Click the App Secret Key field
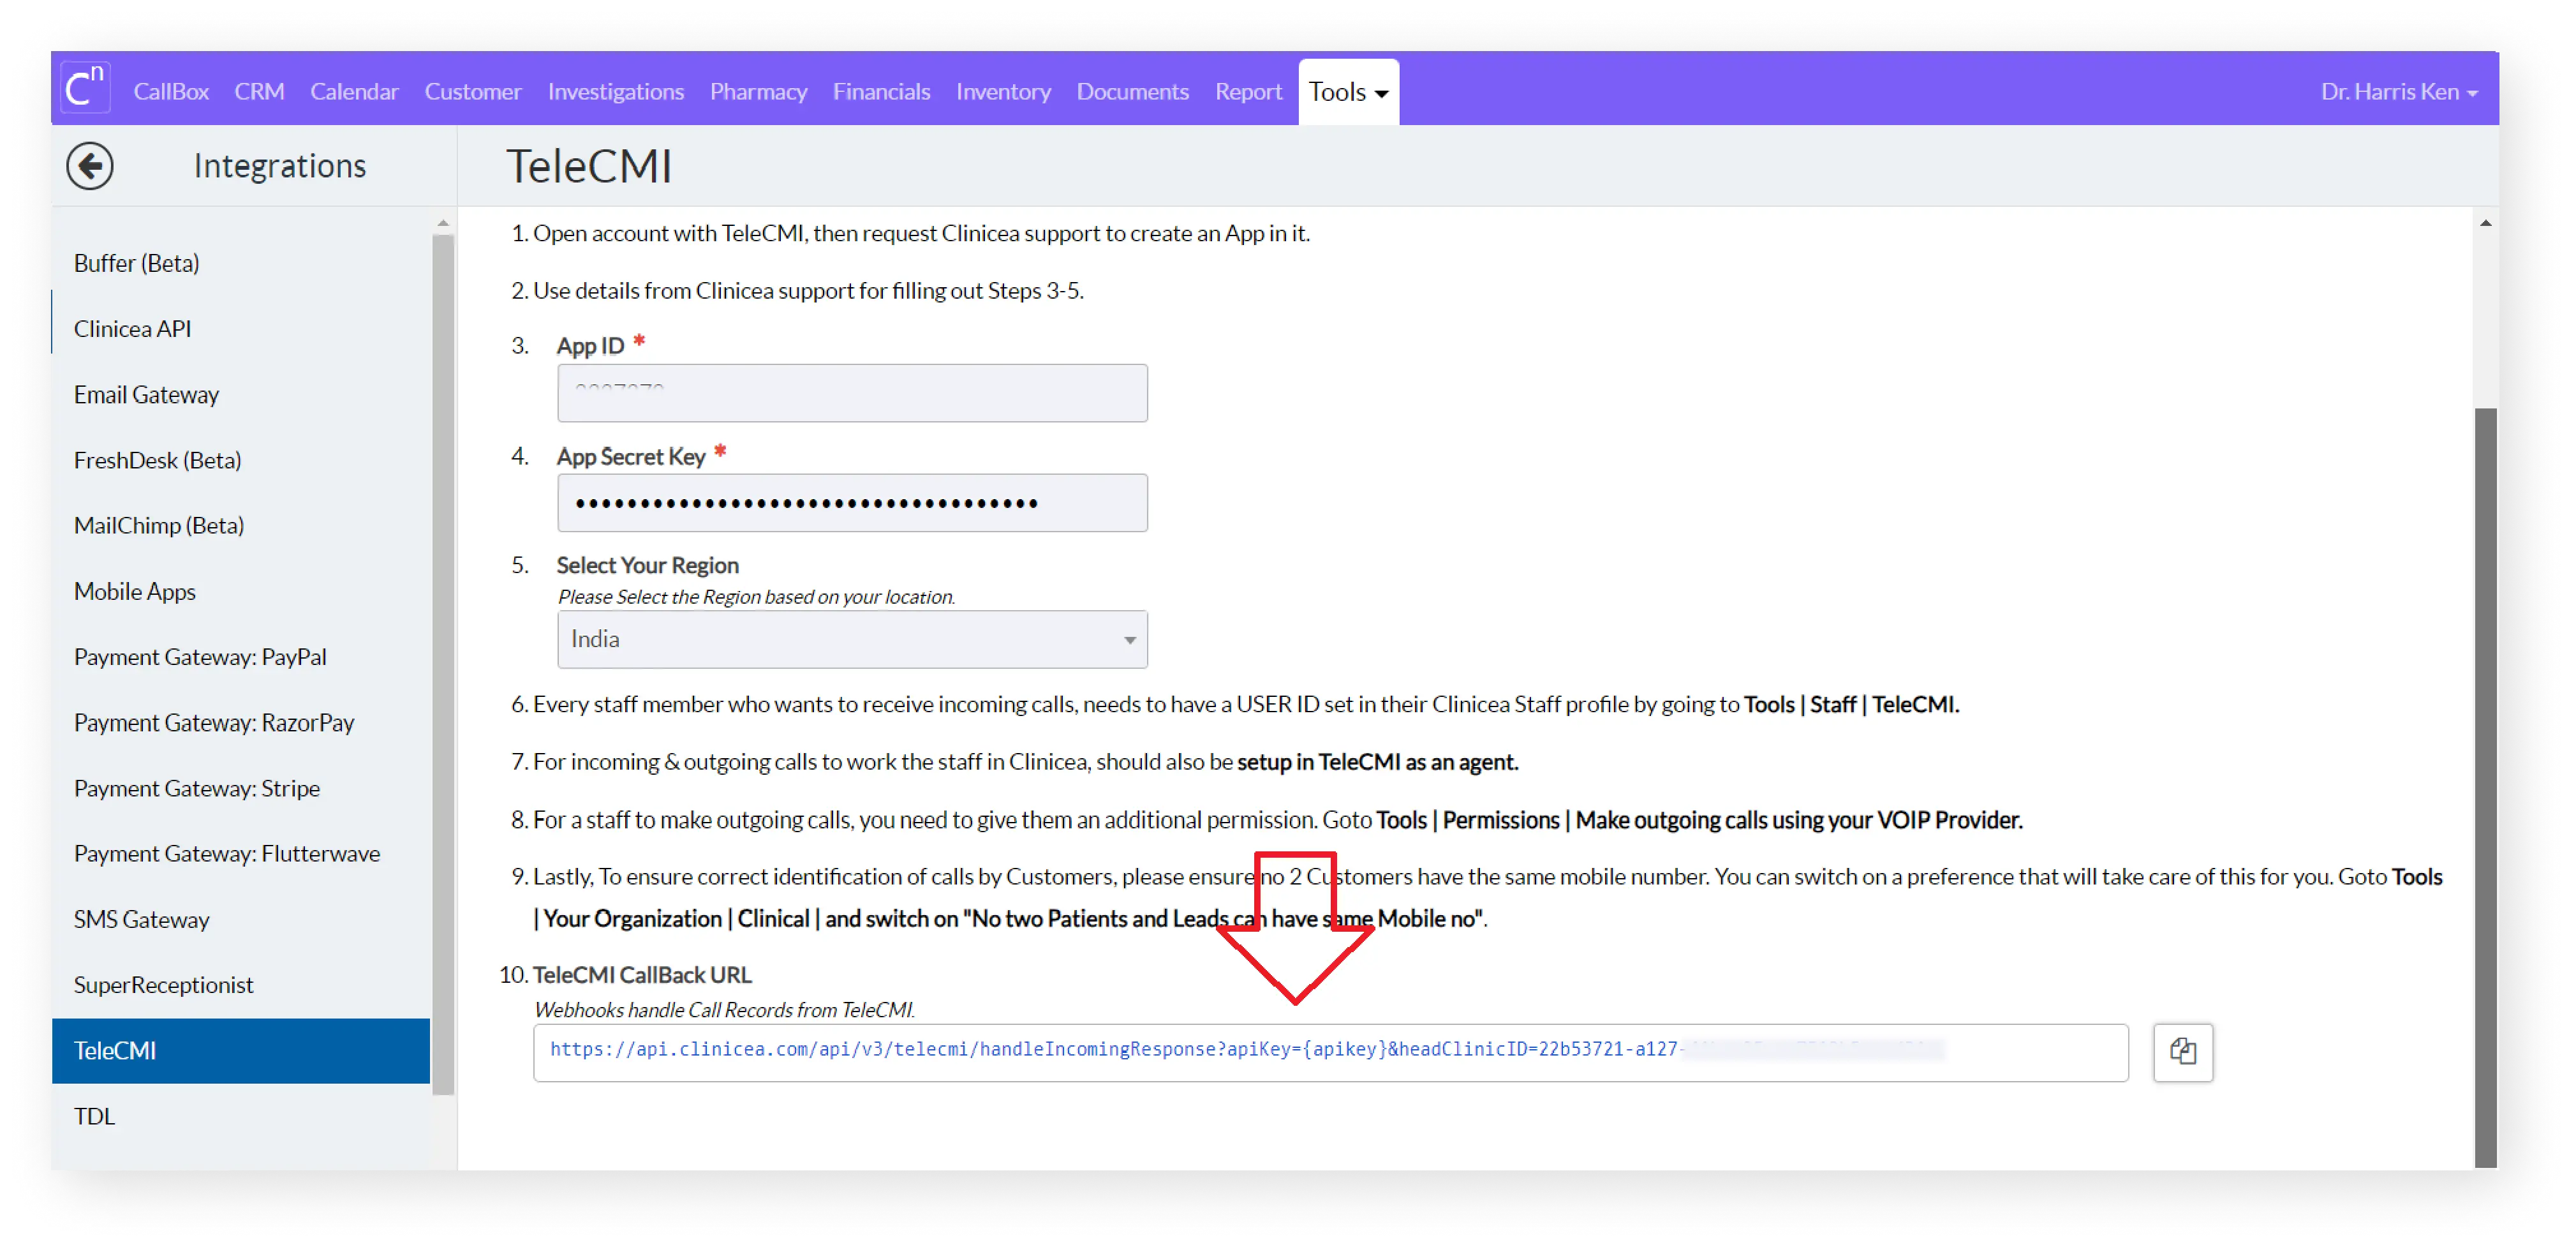 point(852,503)
